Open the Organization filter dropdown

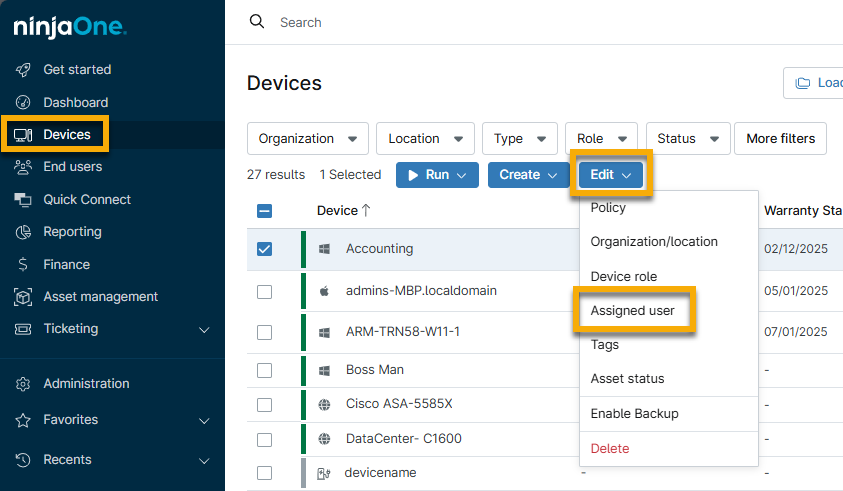click(x=308, y=139)
